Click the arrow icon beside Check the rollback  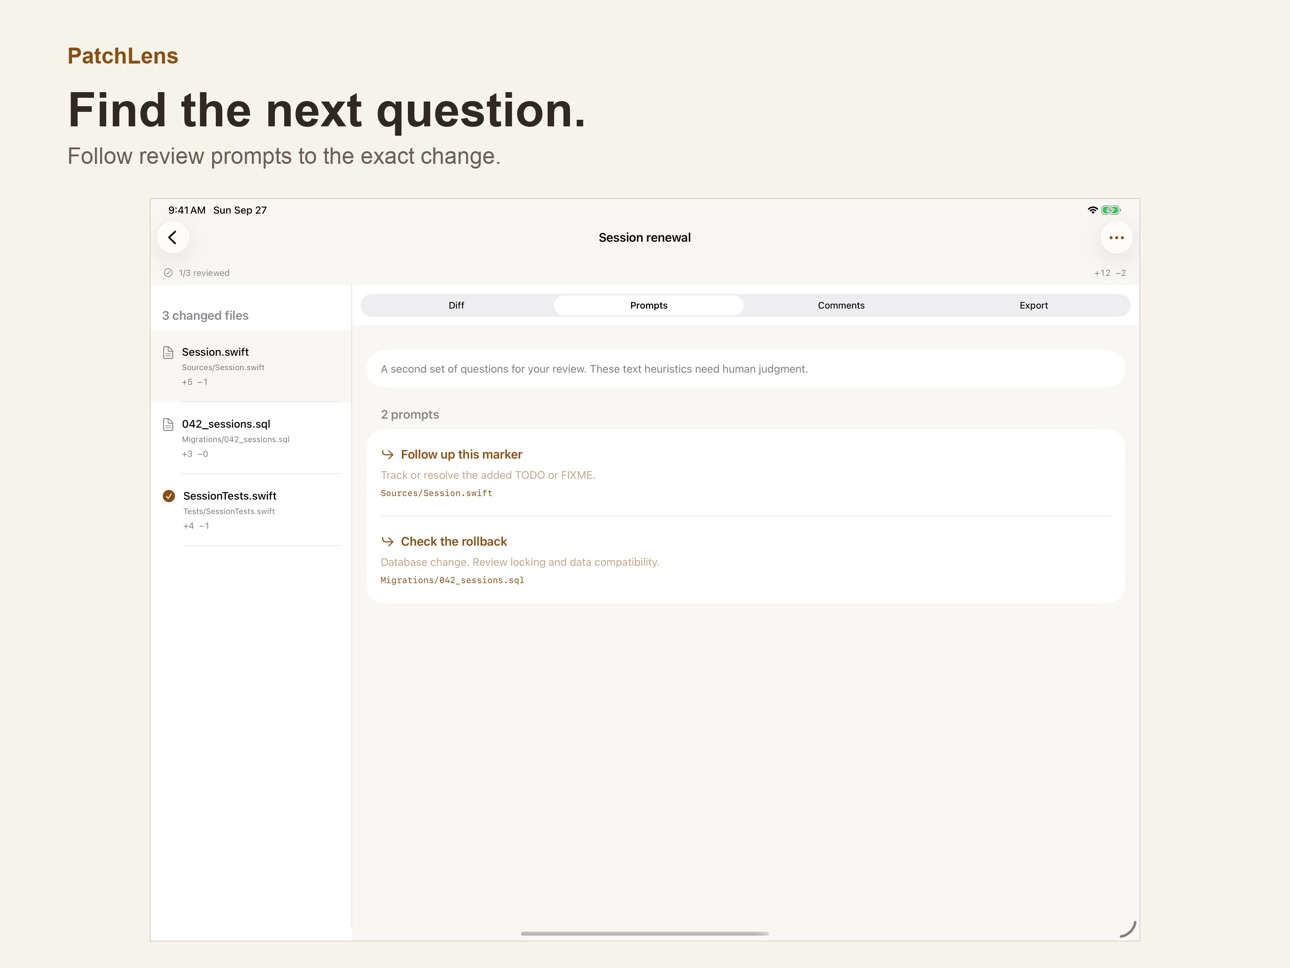tap(387, 542)
